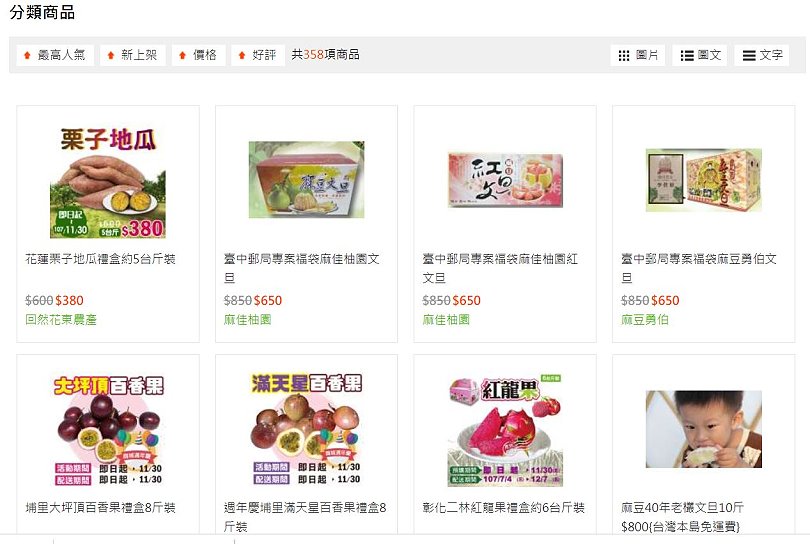
Task: Open 彰化二林紅龍果禮盒約6台斤裝 title link
Action: [x=503, y=508]
